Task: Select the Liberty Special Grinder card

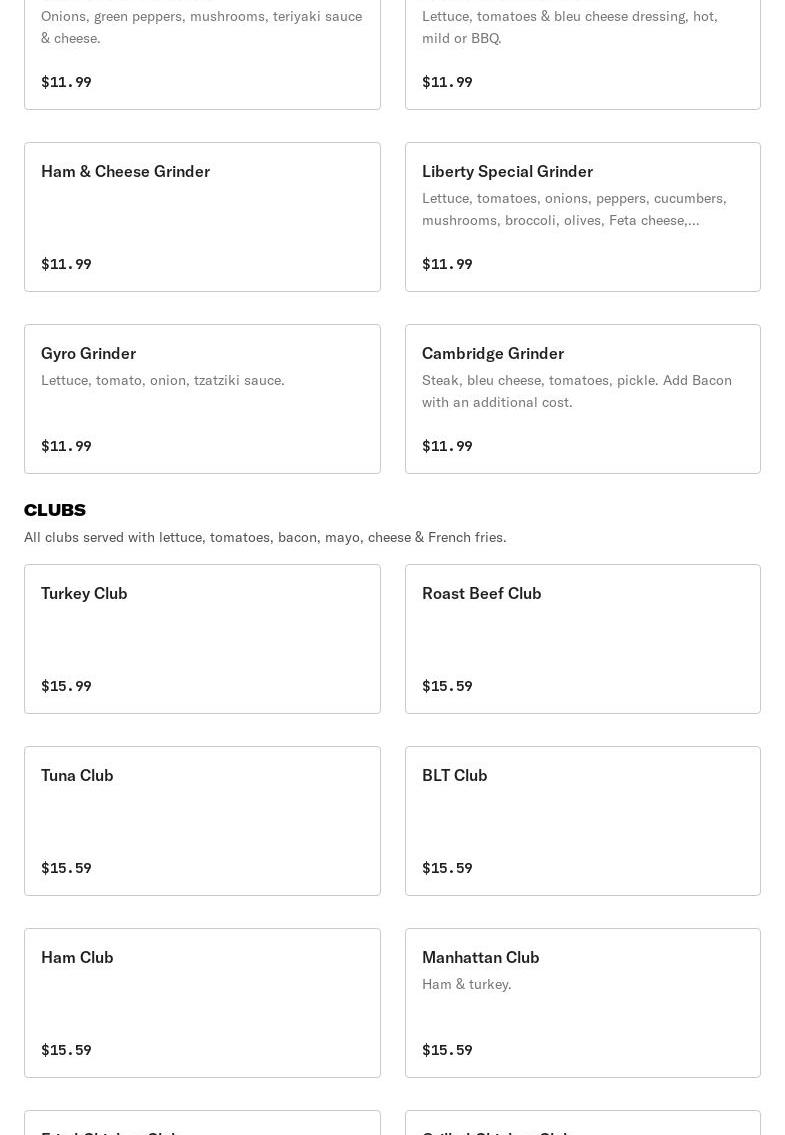Action: (582, 216)
